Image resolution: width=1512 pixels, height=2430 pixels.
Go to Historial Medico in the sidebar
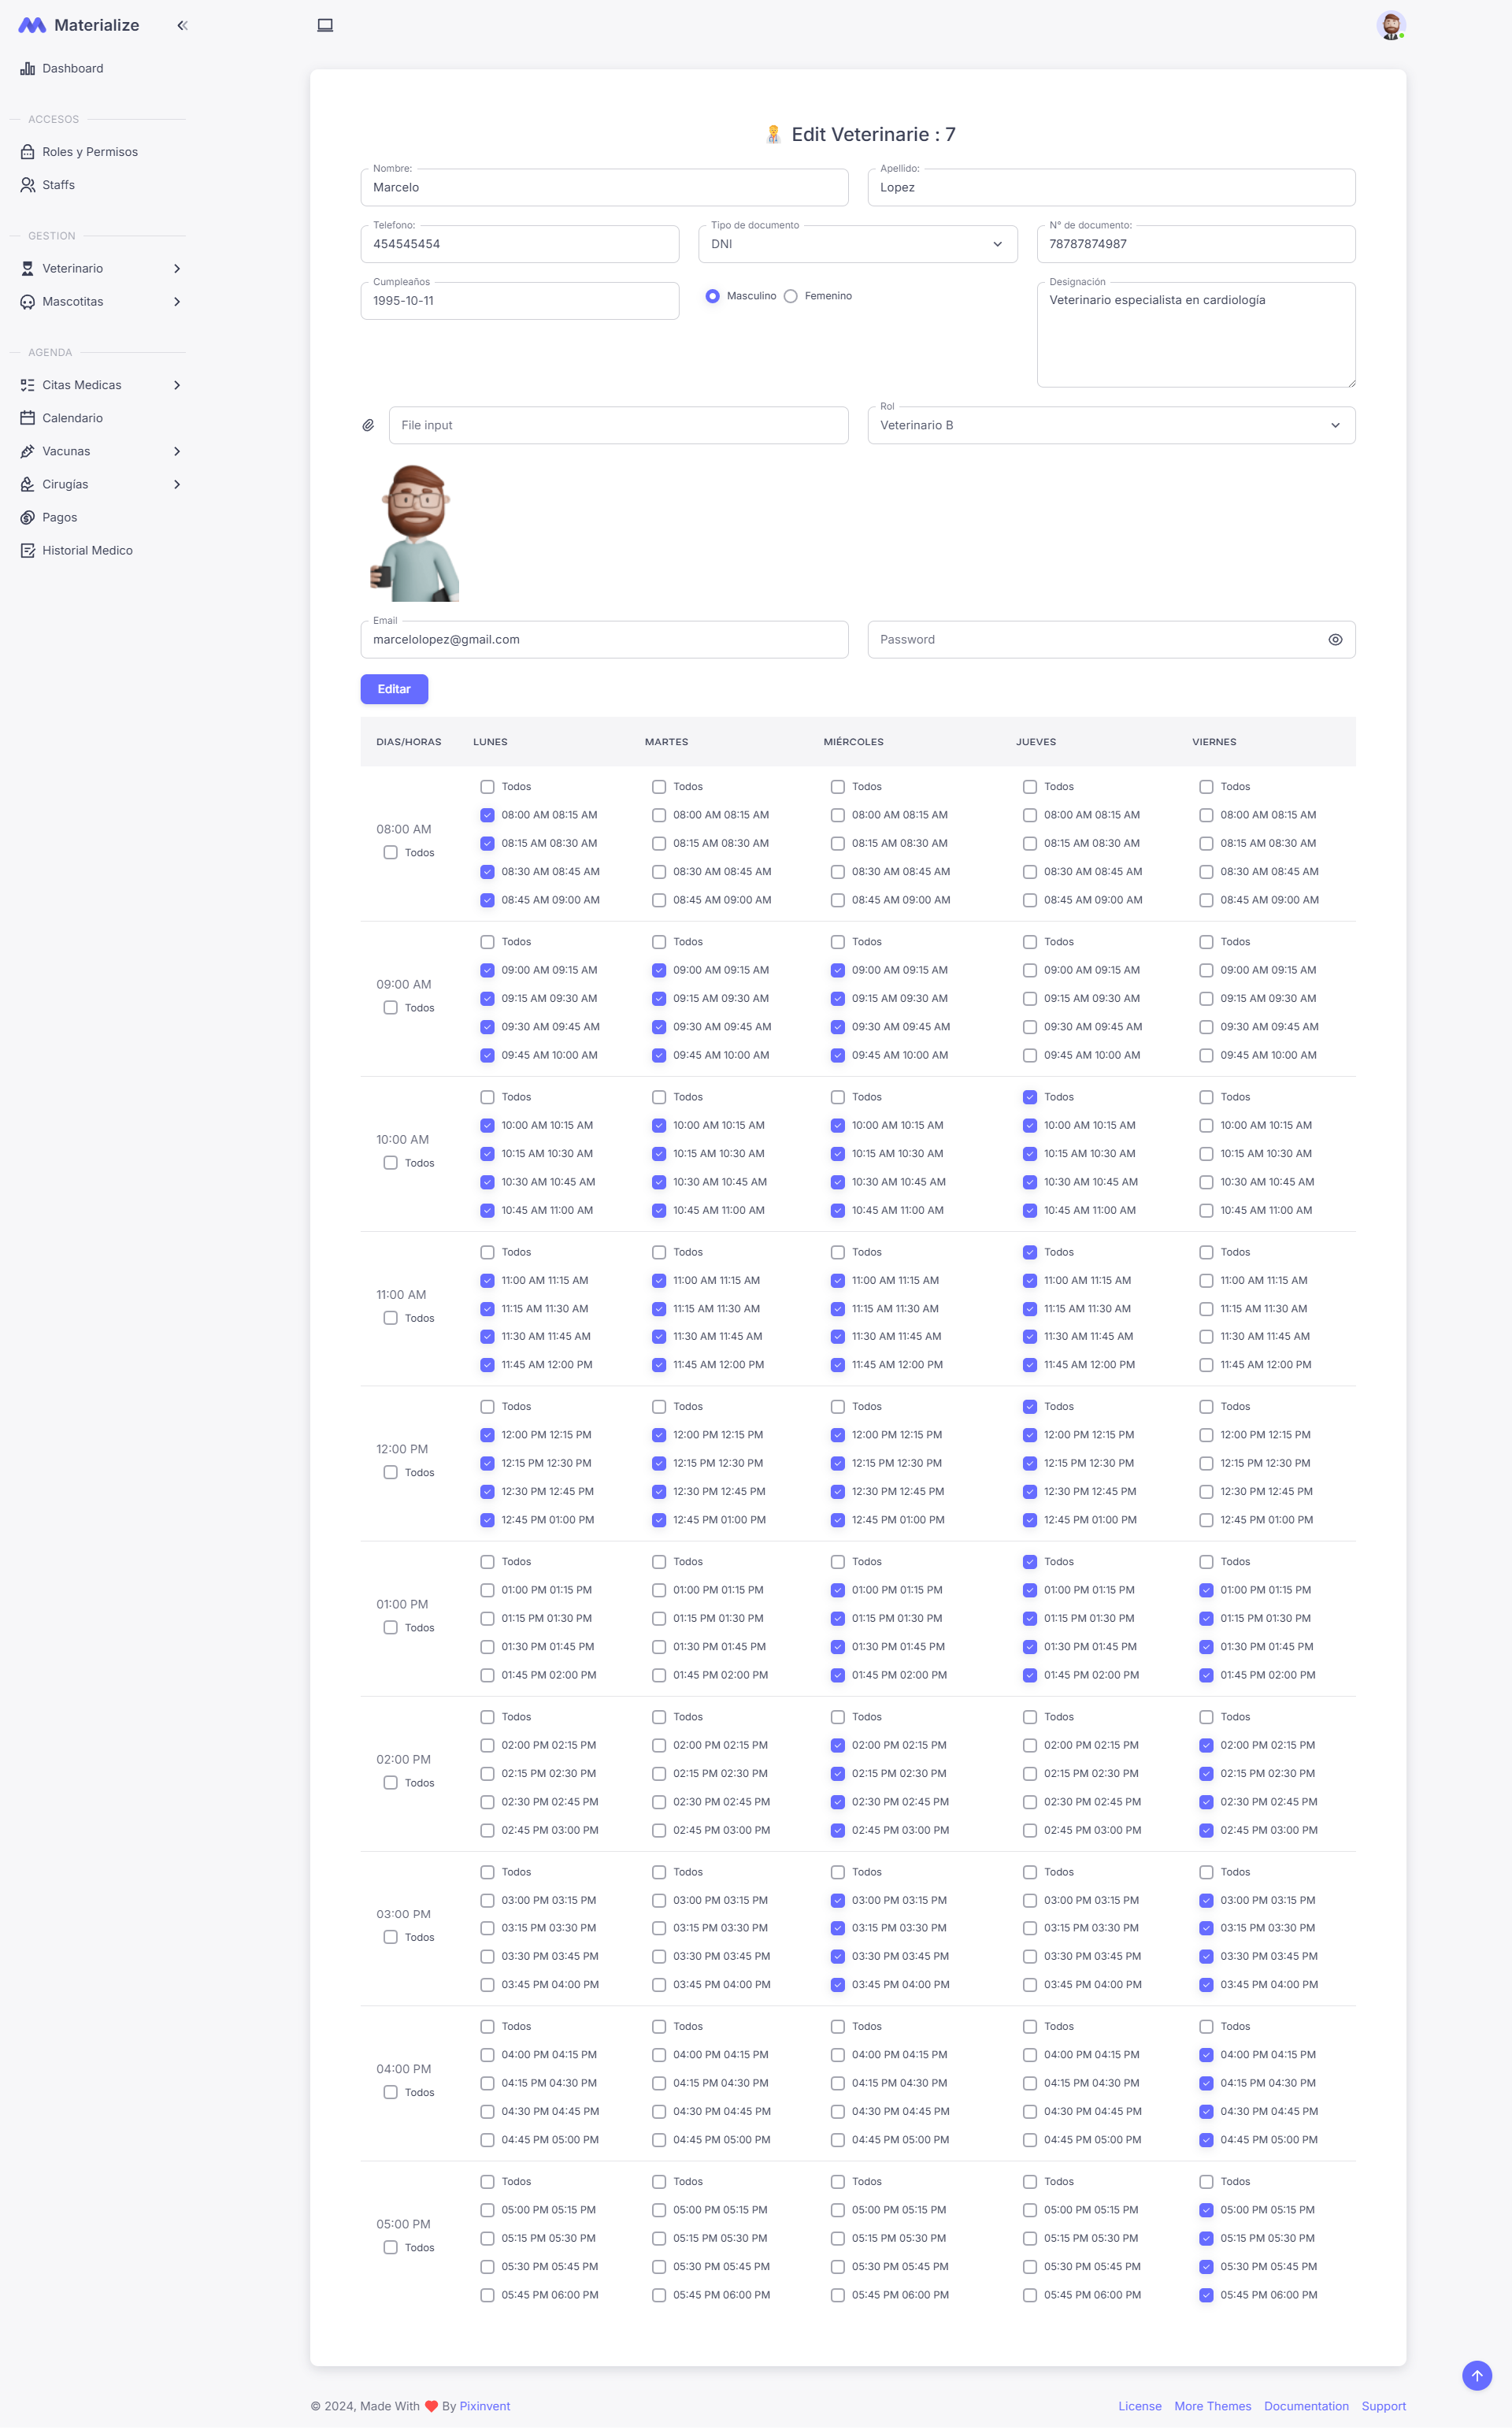87,550
